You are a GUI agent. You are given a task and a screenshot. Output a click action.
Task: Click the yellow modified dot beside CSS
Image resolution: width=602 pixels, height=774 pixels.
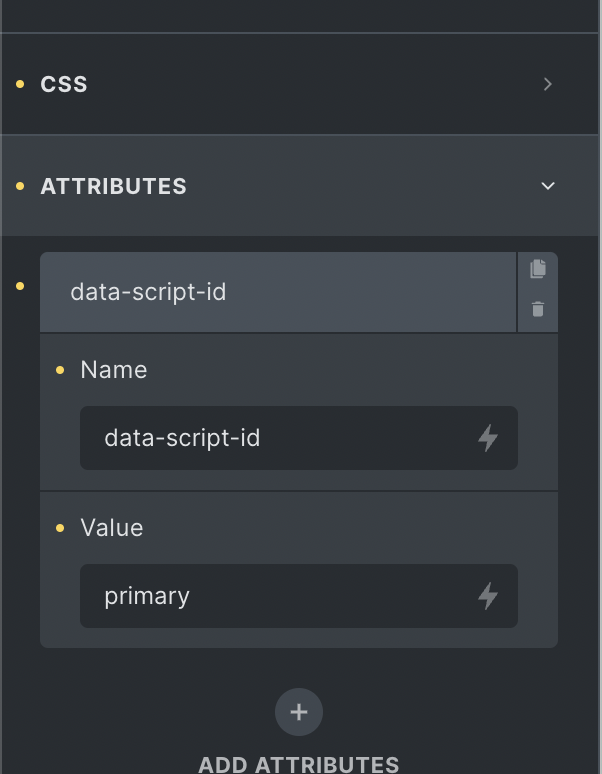tap(20, 85)
